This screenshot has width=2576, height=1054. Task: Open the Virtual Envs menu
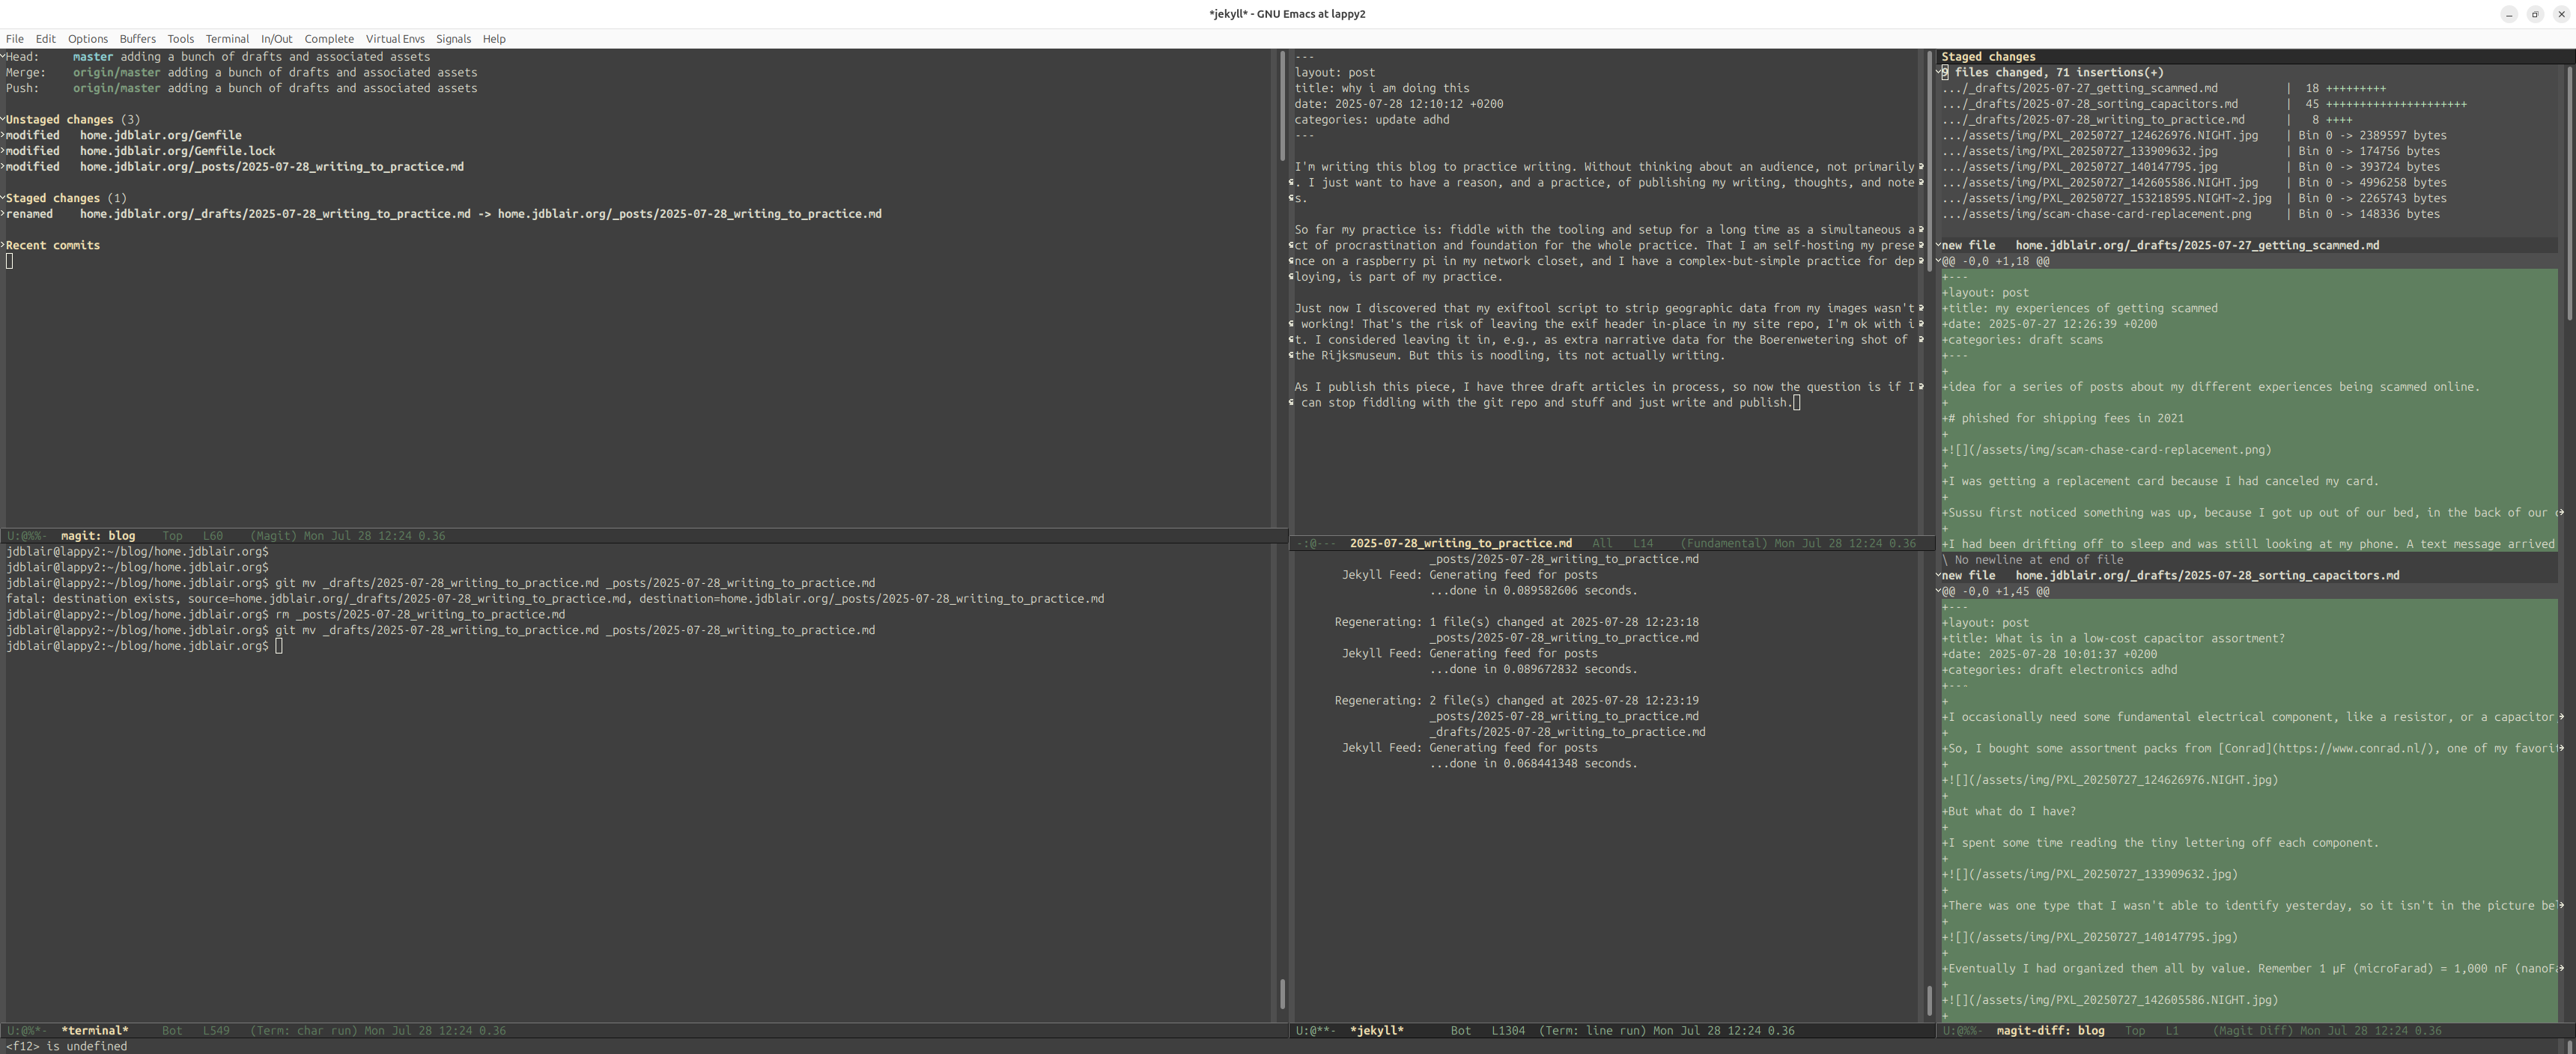(395, 39)
